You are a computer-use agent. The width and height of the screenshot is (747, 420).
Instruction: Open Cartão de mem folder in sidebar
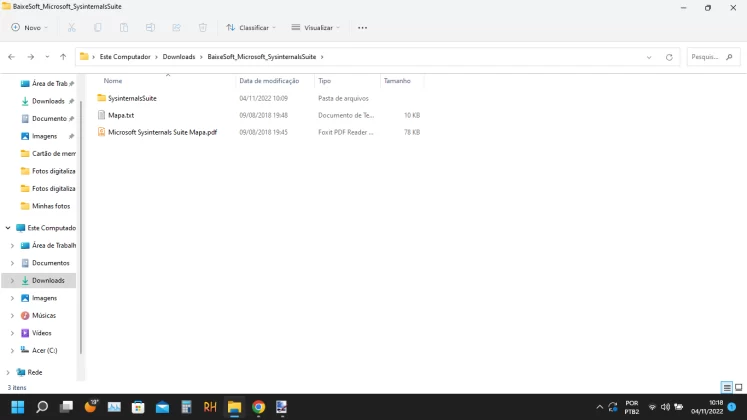point(48,153)
